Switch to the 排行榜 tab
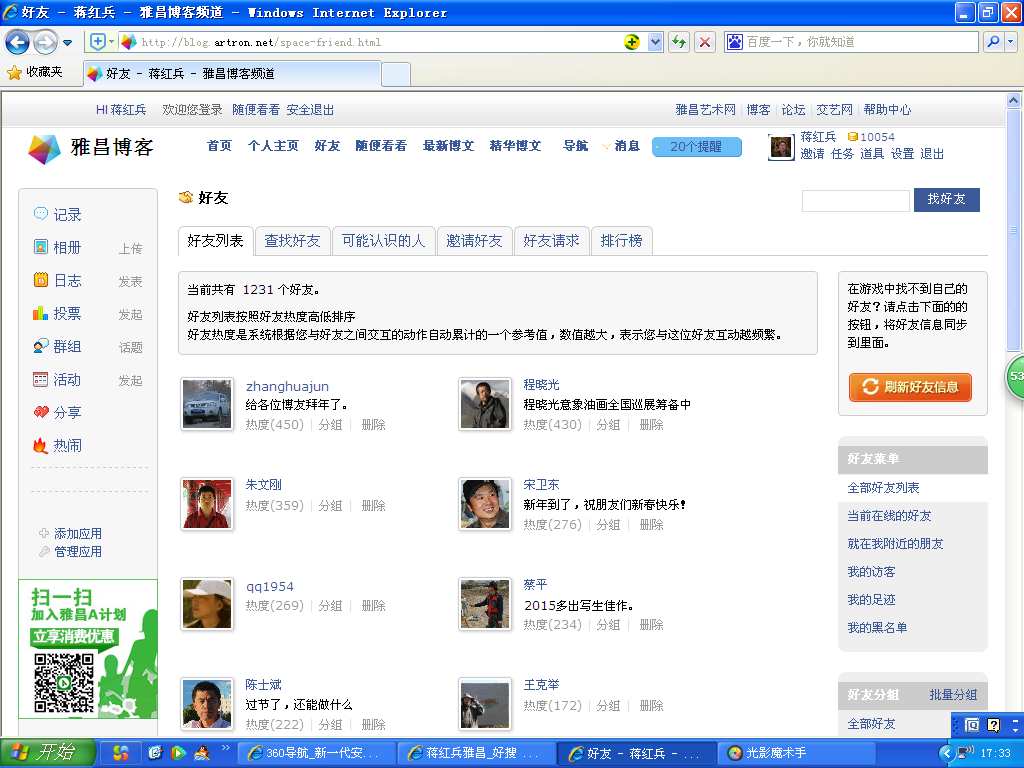The width and height of the screenshot is (1024, 768). pos(621,241)
